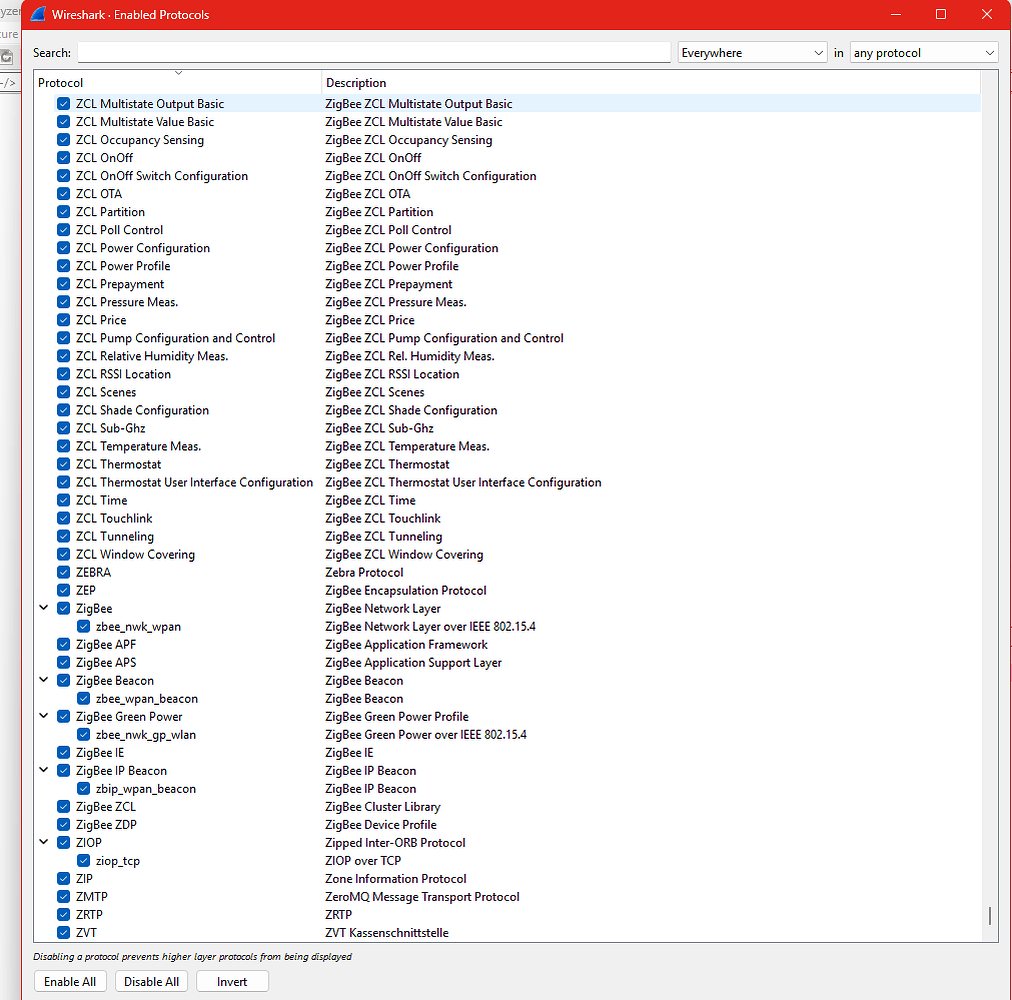This screenshot has width=1012, height=1000.
Task: Click inside the Search field
Action: click(x=374, y=52)
